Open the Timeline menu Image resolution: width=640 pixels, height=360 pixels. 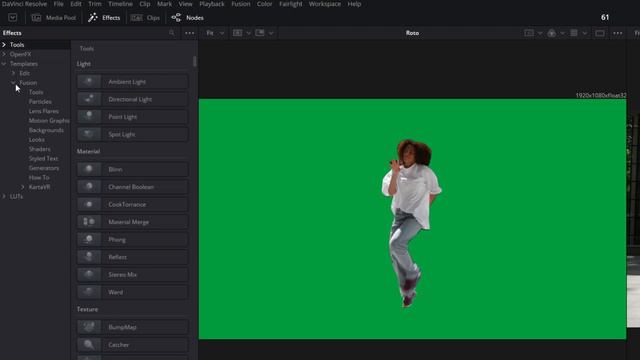120,4
